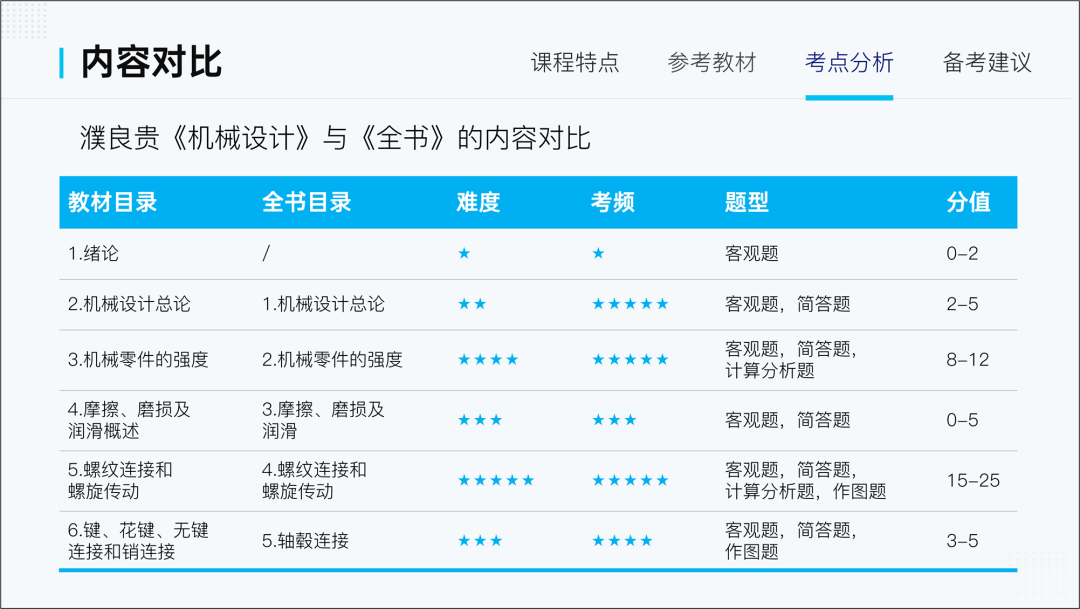The height and width of the screenshot is (609, 1080).
Task: Select the 1.绪论 cell
Action: click(93, 254)
